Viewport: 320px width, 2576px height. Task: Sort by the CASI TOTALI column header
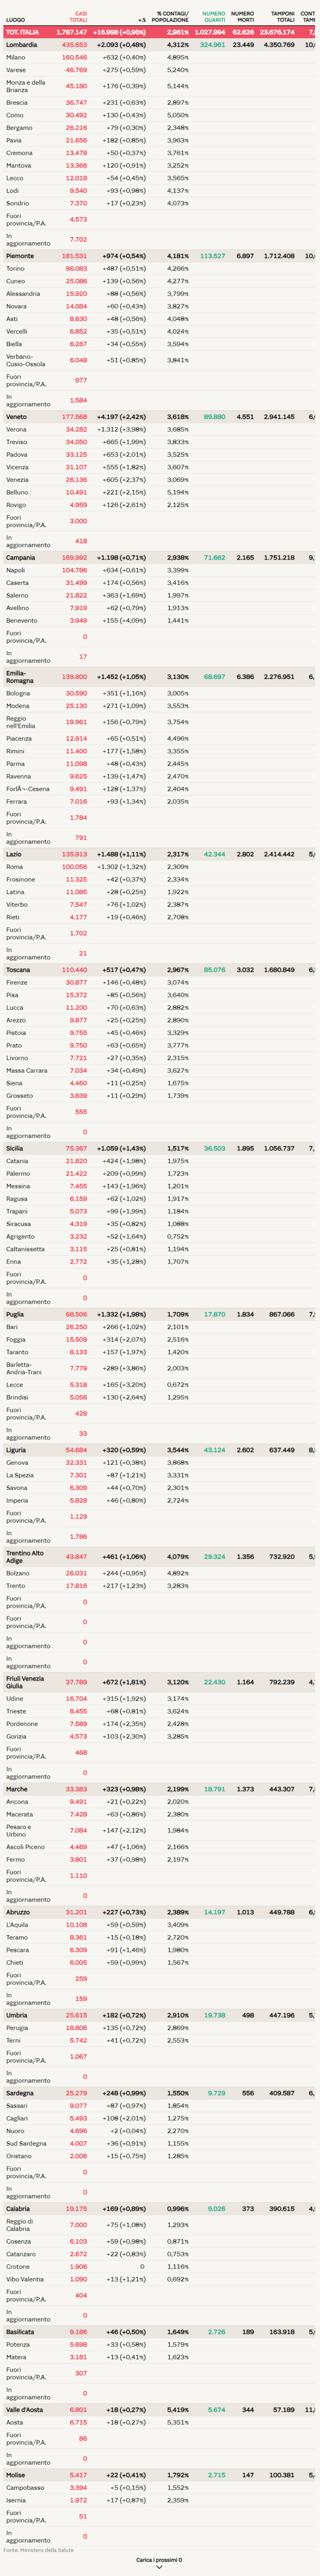(x=78, y=17)
